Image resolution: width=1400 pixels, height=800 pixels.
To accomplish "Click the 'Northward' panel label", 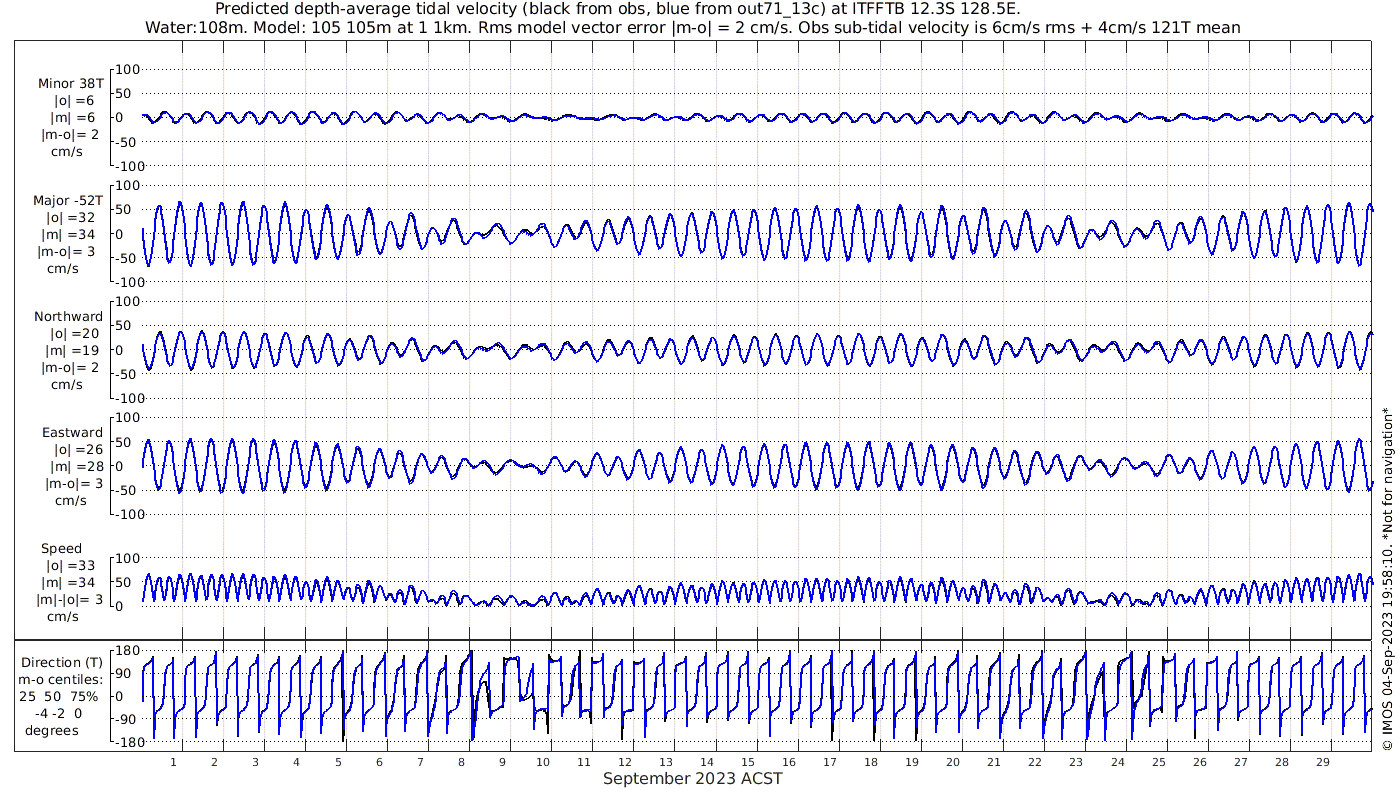I will (68, 316).
